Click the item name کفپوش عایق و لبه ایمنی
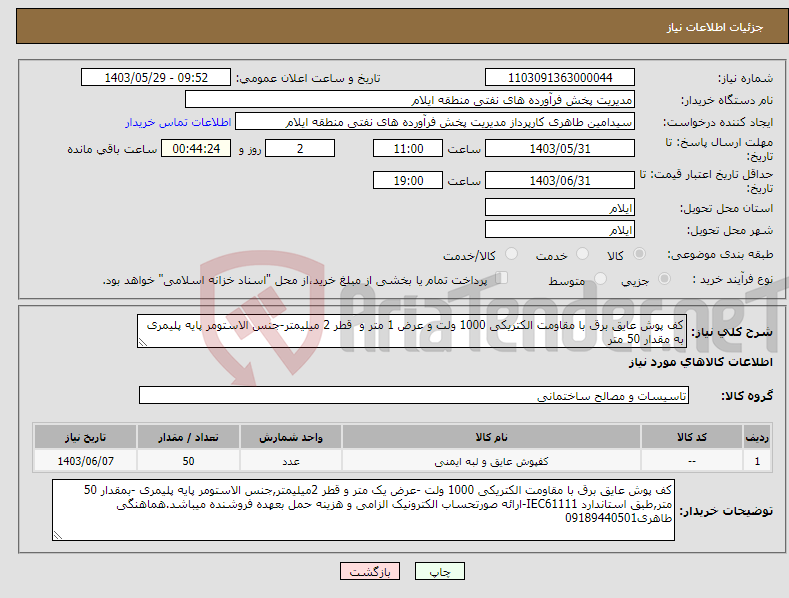The height and width of the screenshot is (598, 789). click(x=491, y=461)
